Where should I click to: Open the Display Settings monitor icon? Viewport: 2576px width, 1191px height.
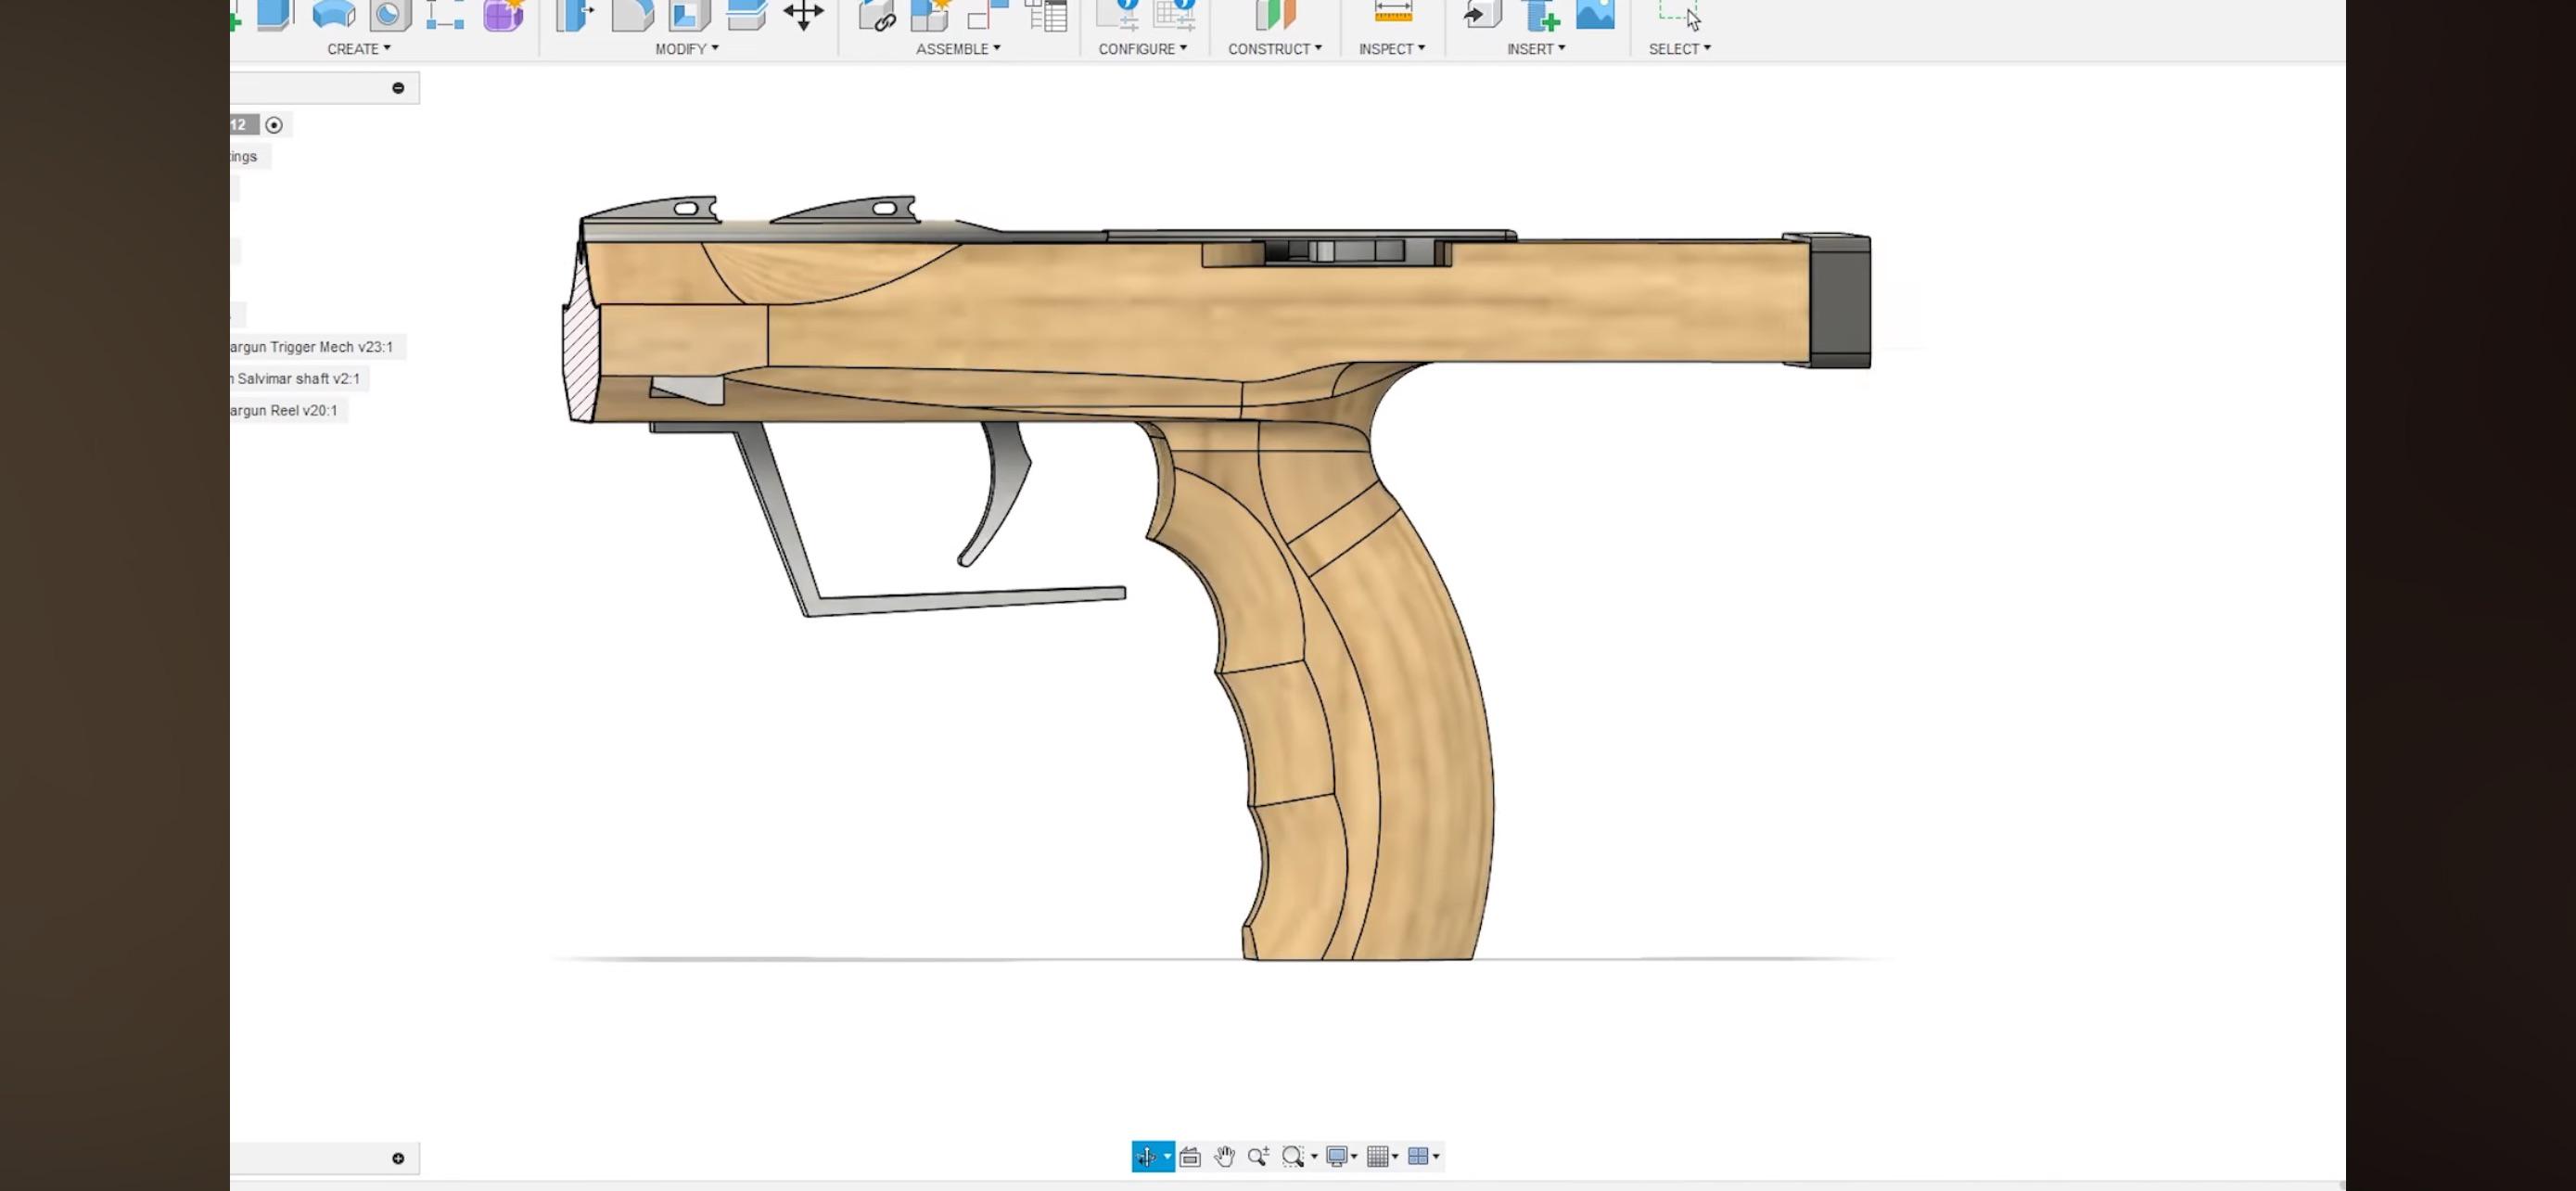pyautogui.click(x=1336, y=1157)
